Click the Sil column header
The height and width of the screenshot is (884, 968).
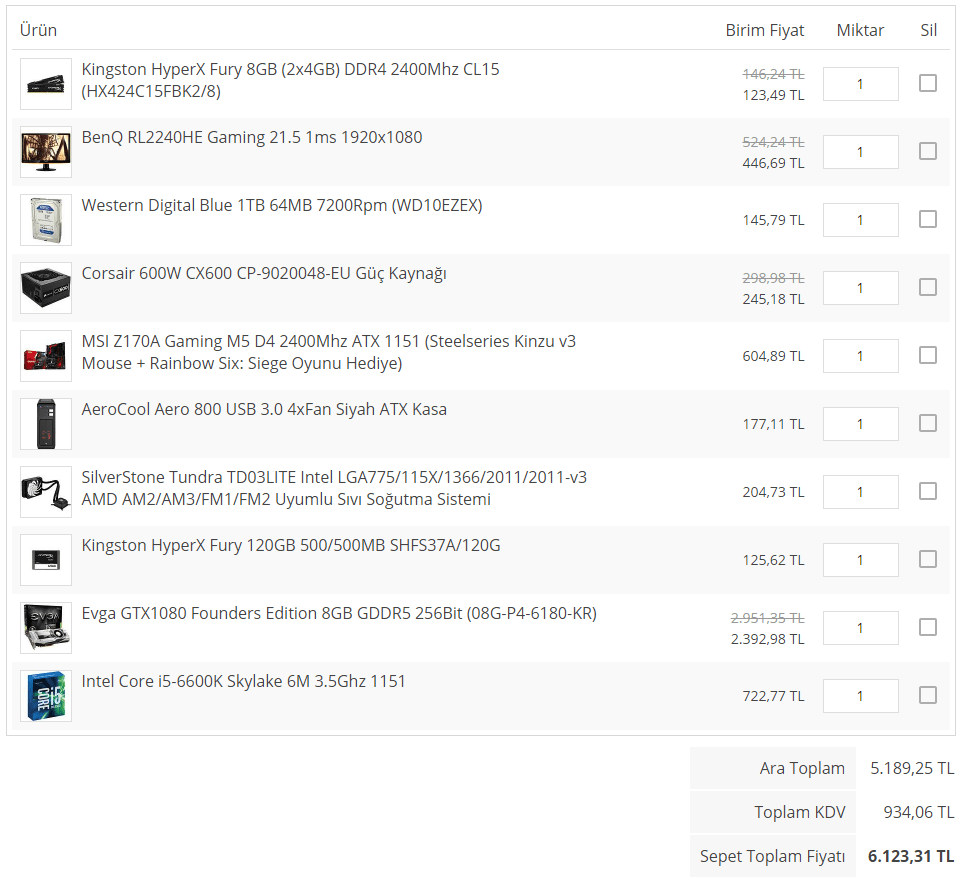pos(928,30)
